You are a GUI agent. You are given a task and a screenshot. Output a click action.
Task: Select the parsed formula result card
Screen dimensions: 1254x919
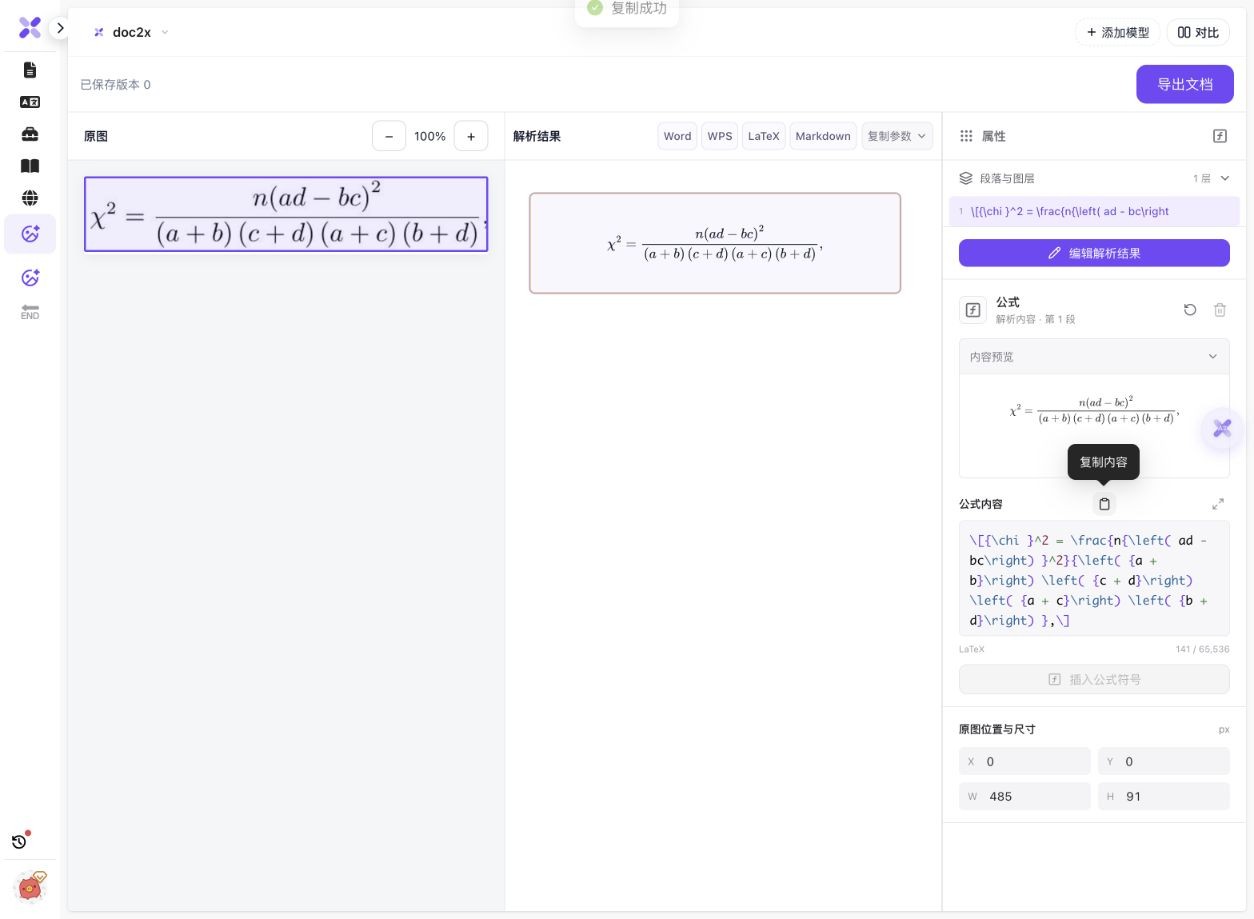pyautogui.click(x=715, y=243)
